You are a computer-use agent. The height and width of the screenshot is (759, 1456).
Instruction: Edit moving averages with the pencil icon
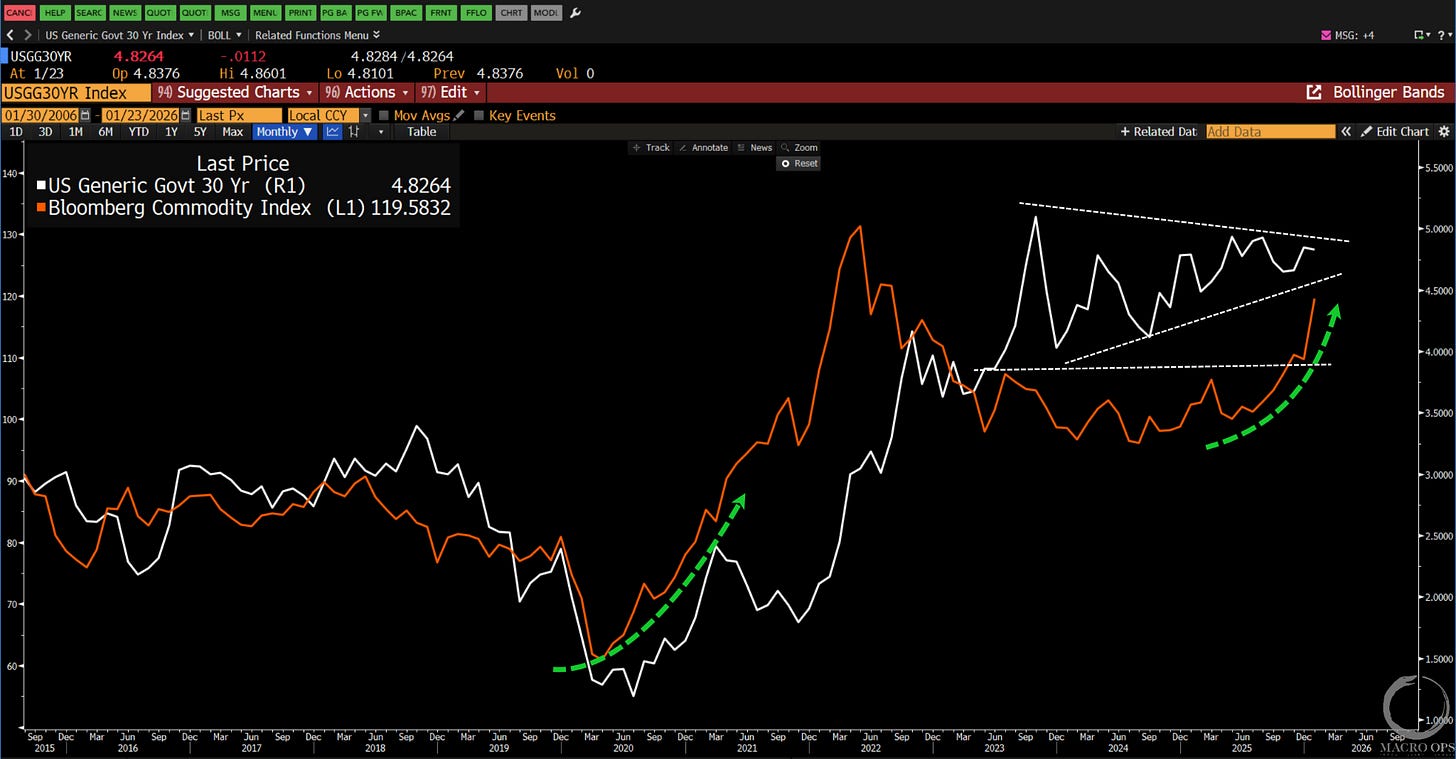pos(458,115)
